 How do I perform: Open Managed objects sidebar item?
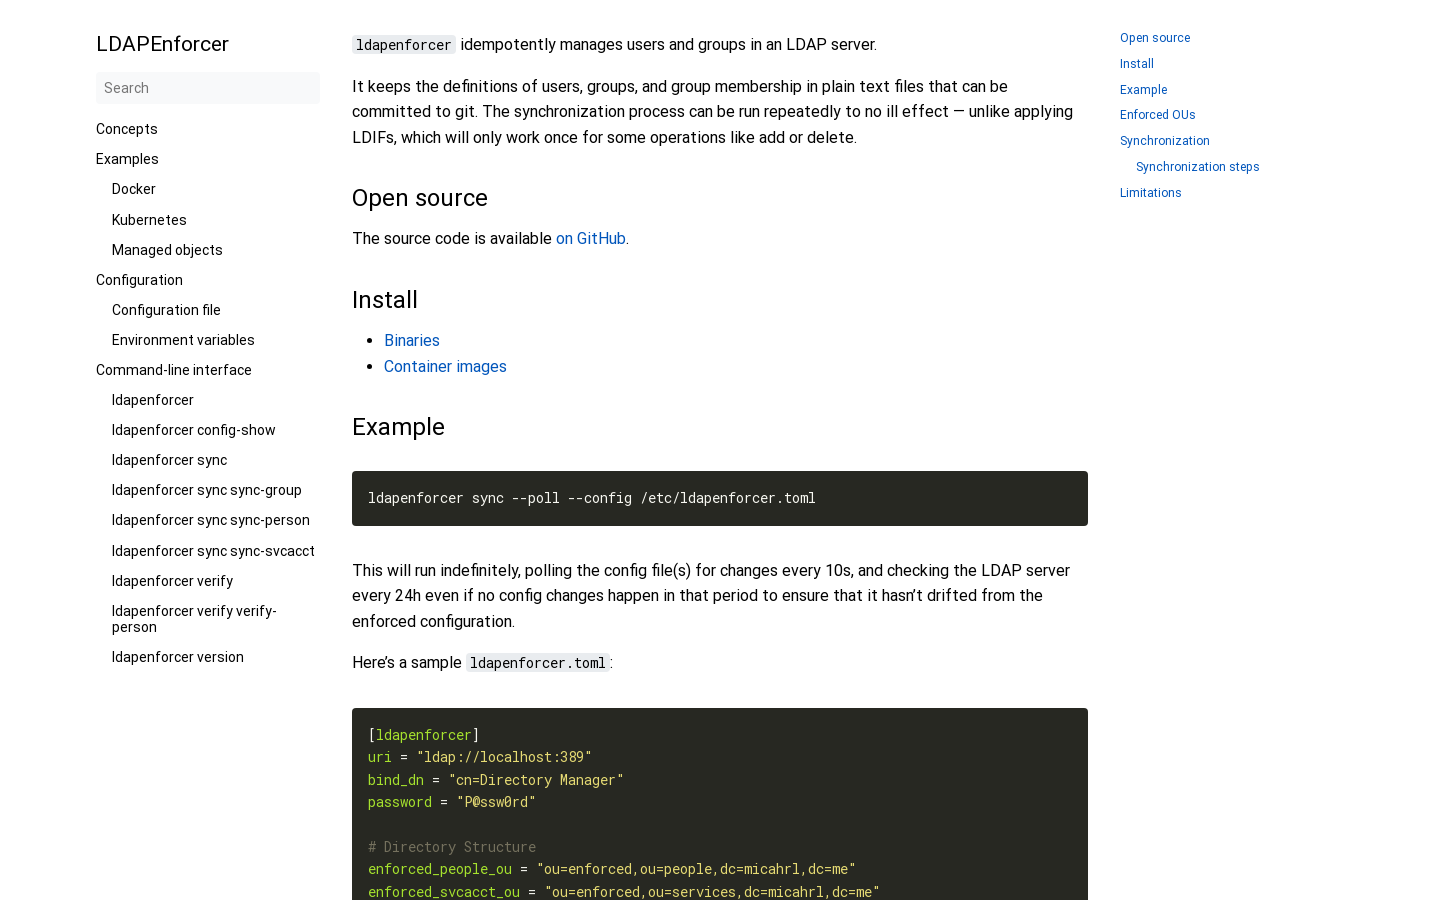pos(167,250)
